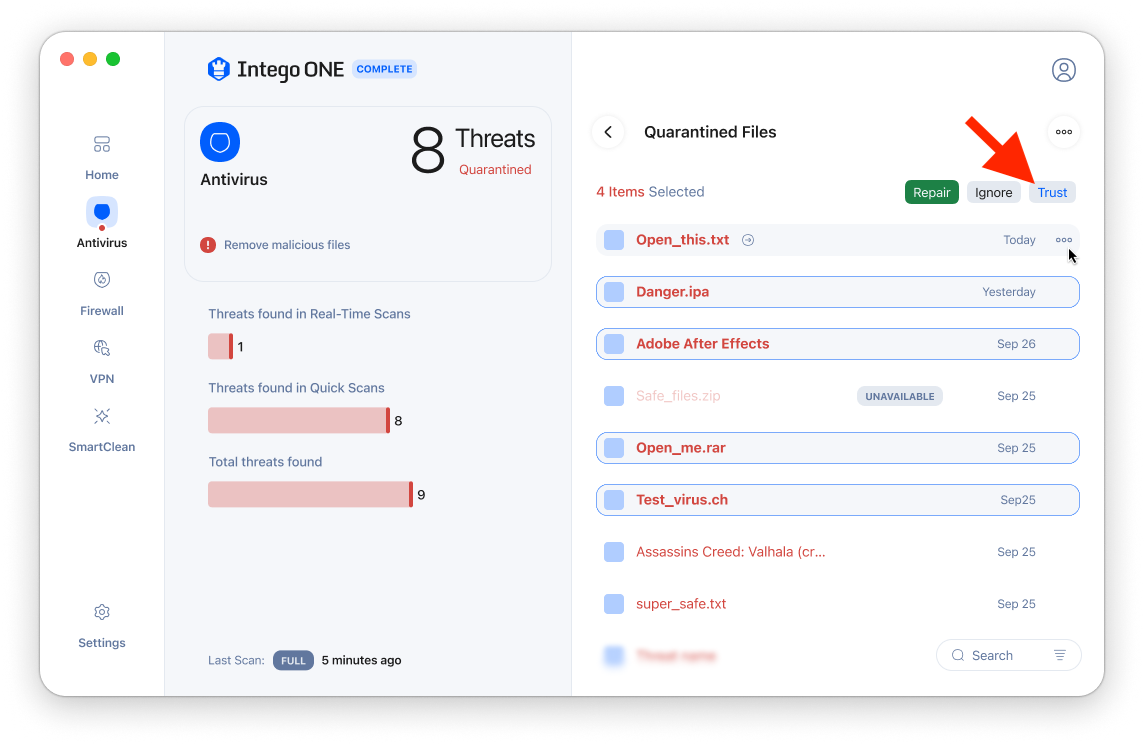Click the Real-Time Scans threats bar
Screen dimensions: 1144x744
coord(221,346)
